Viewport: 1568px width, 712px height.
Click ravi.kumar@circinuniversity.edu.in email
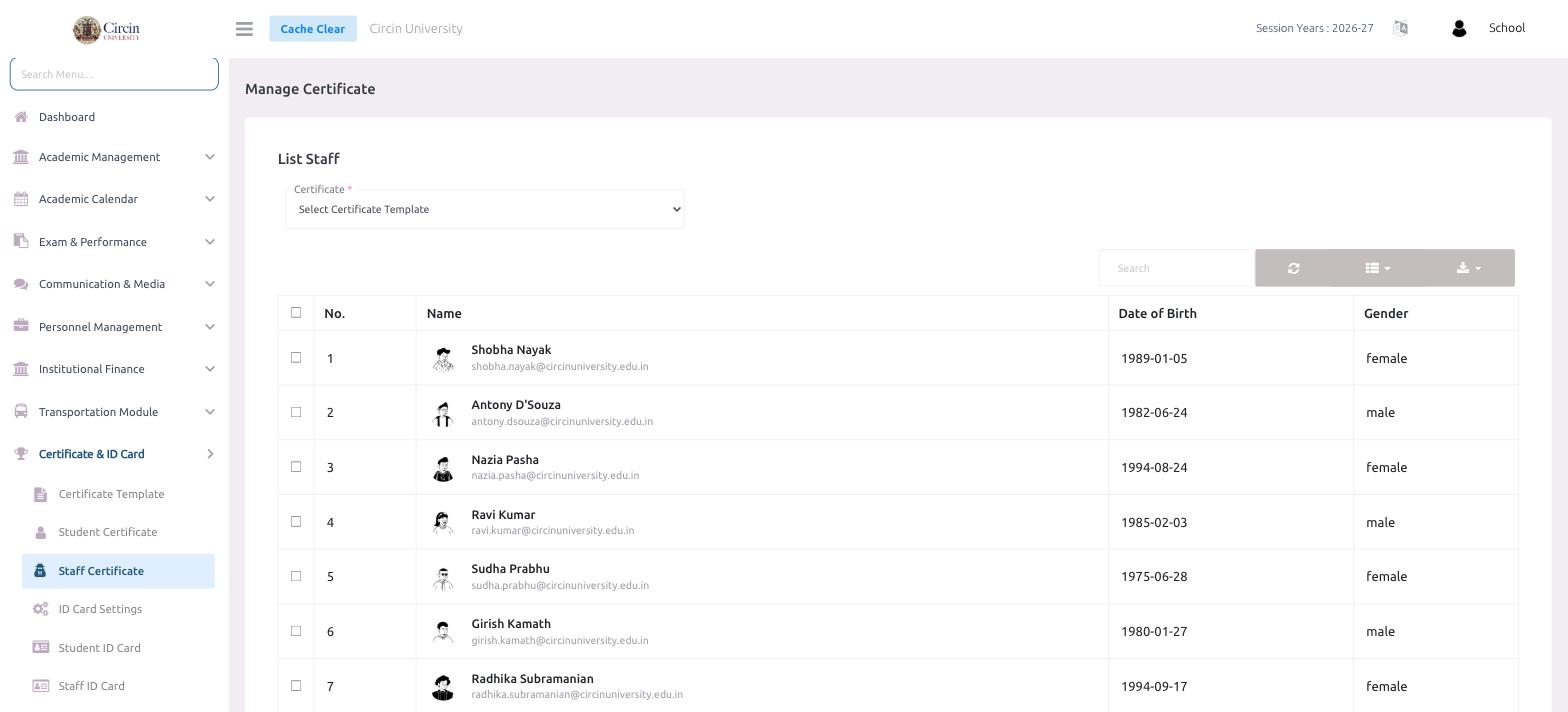[553, 531]
